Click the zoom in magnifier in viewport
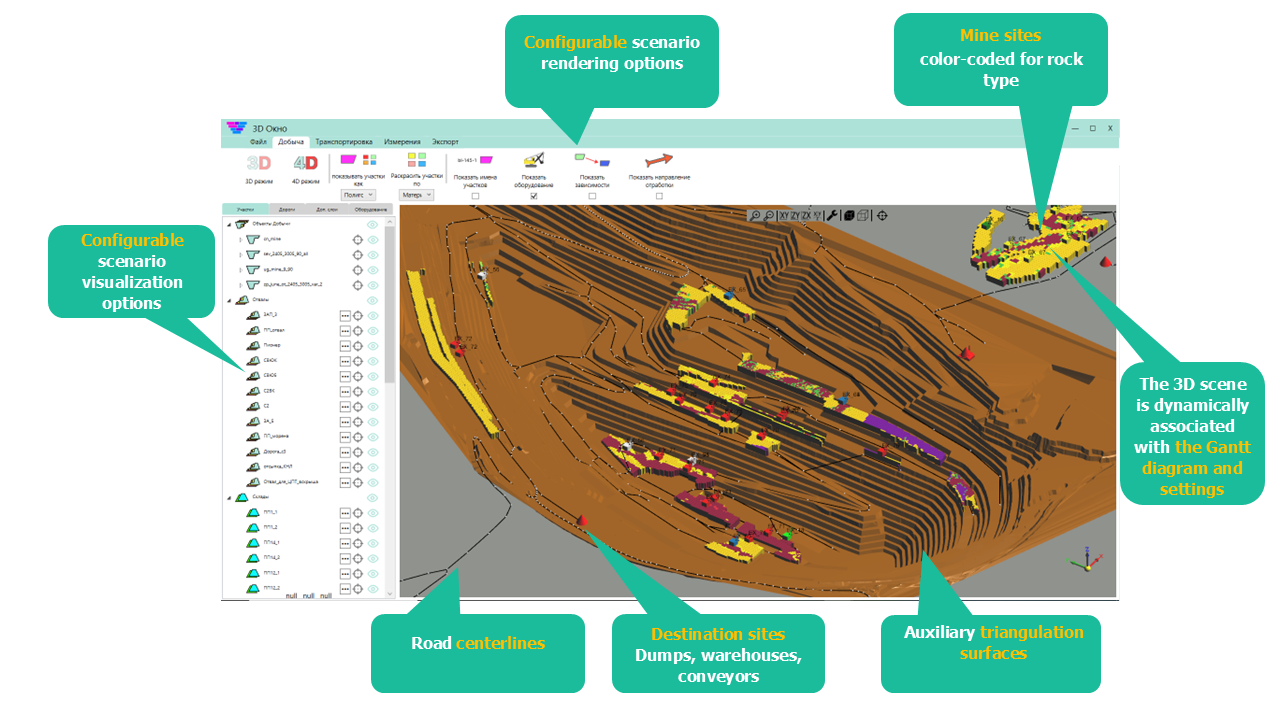The image size is (1280, 720). click(x=755, y=215)
